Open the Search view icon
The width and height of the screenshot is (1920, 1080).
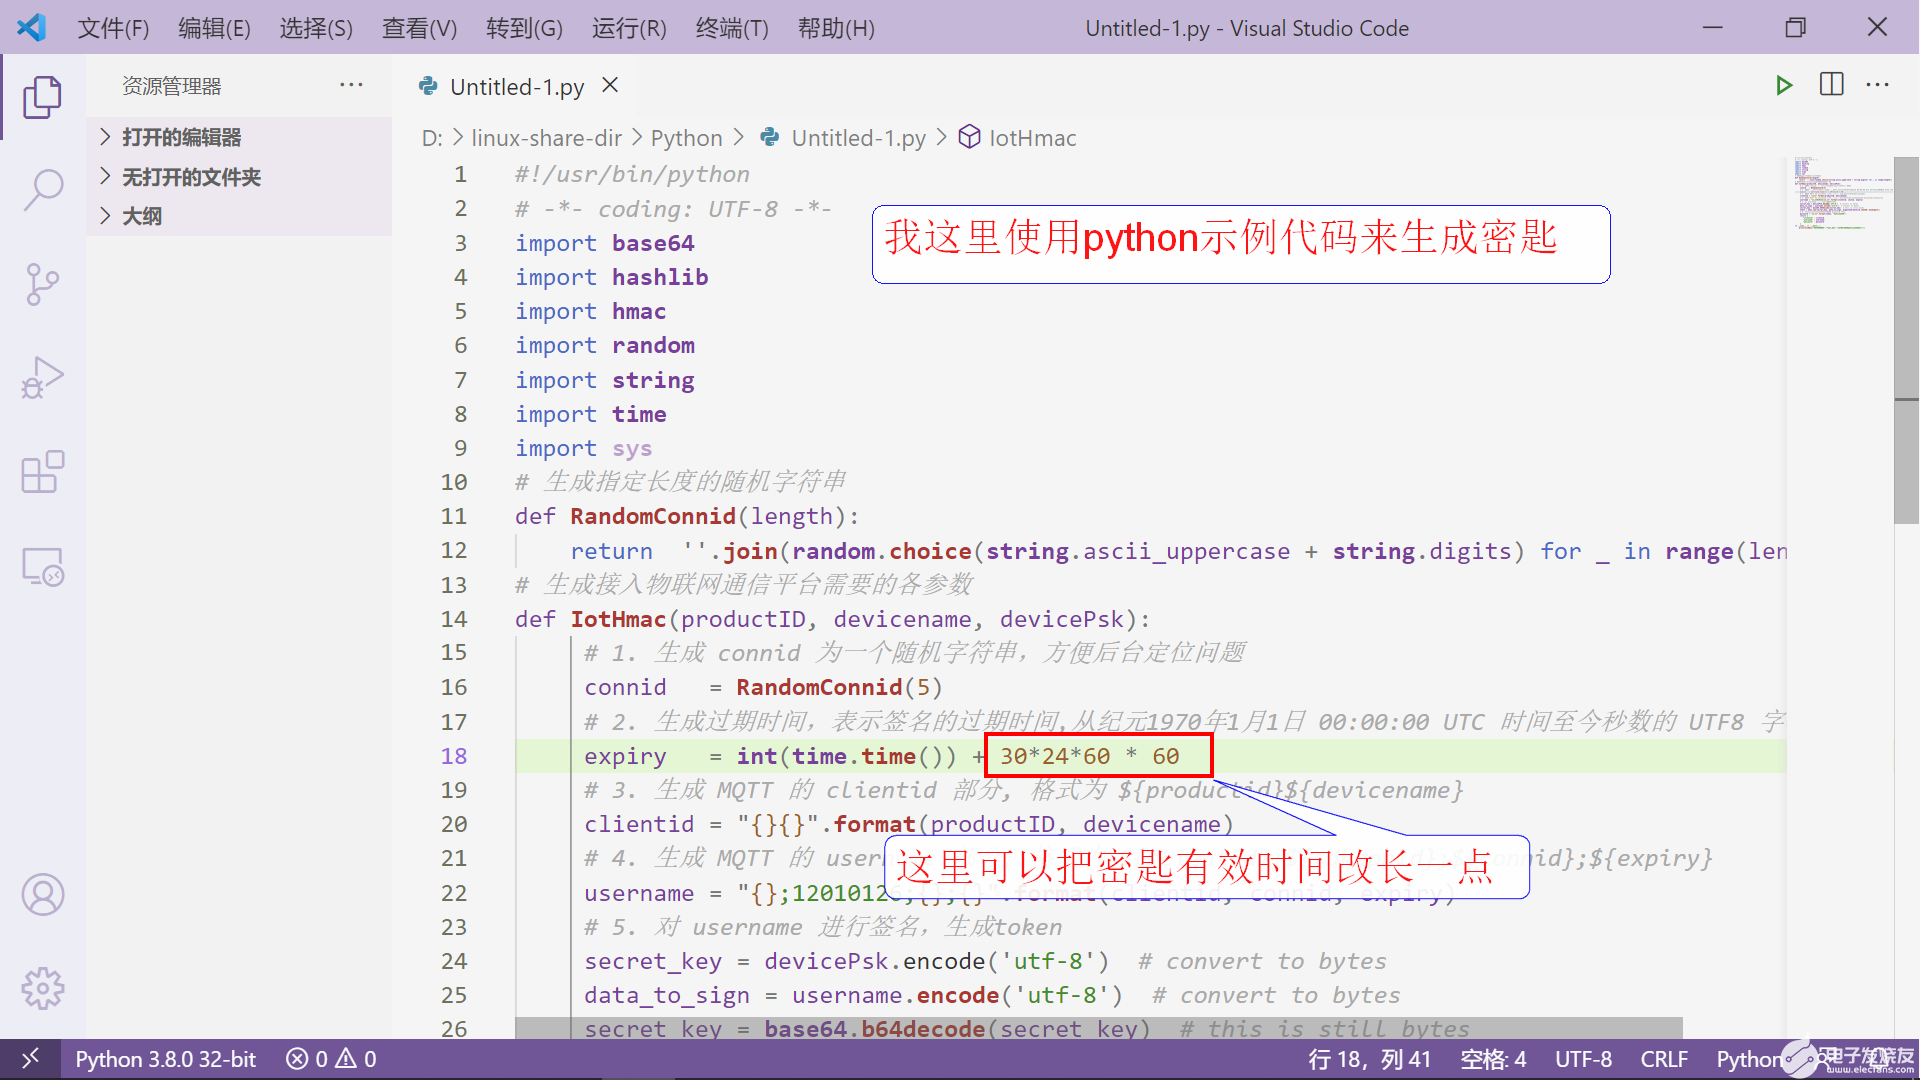[42, 189]
